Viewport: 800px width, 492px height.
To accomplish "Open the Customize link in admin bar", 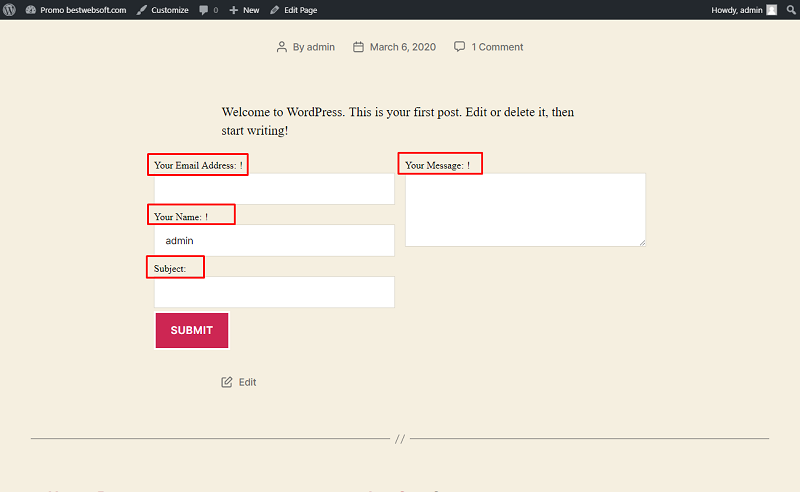I will [x=162, y=10].
